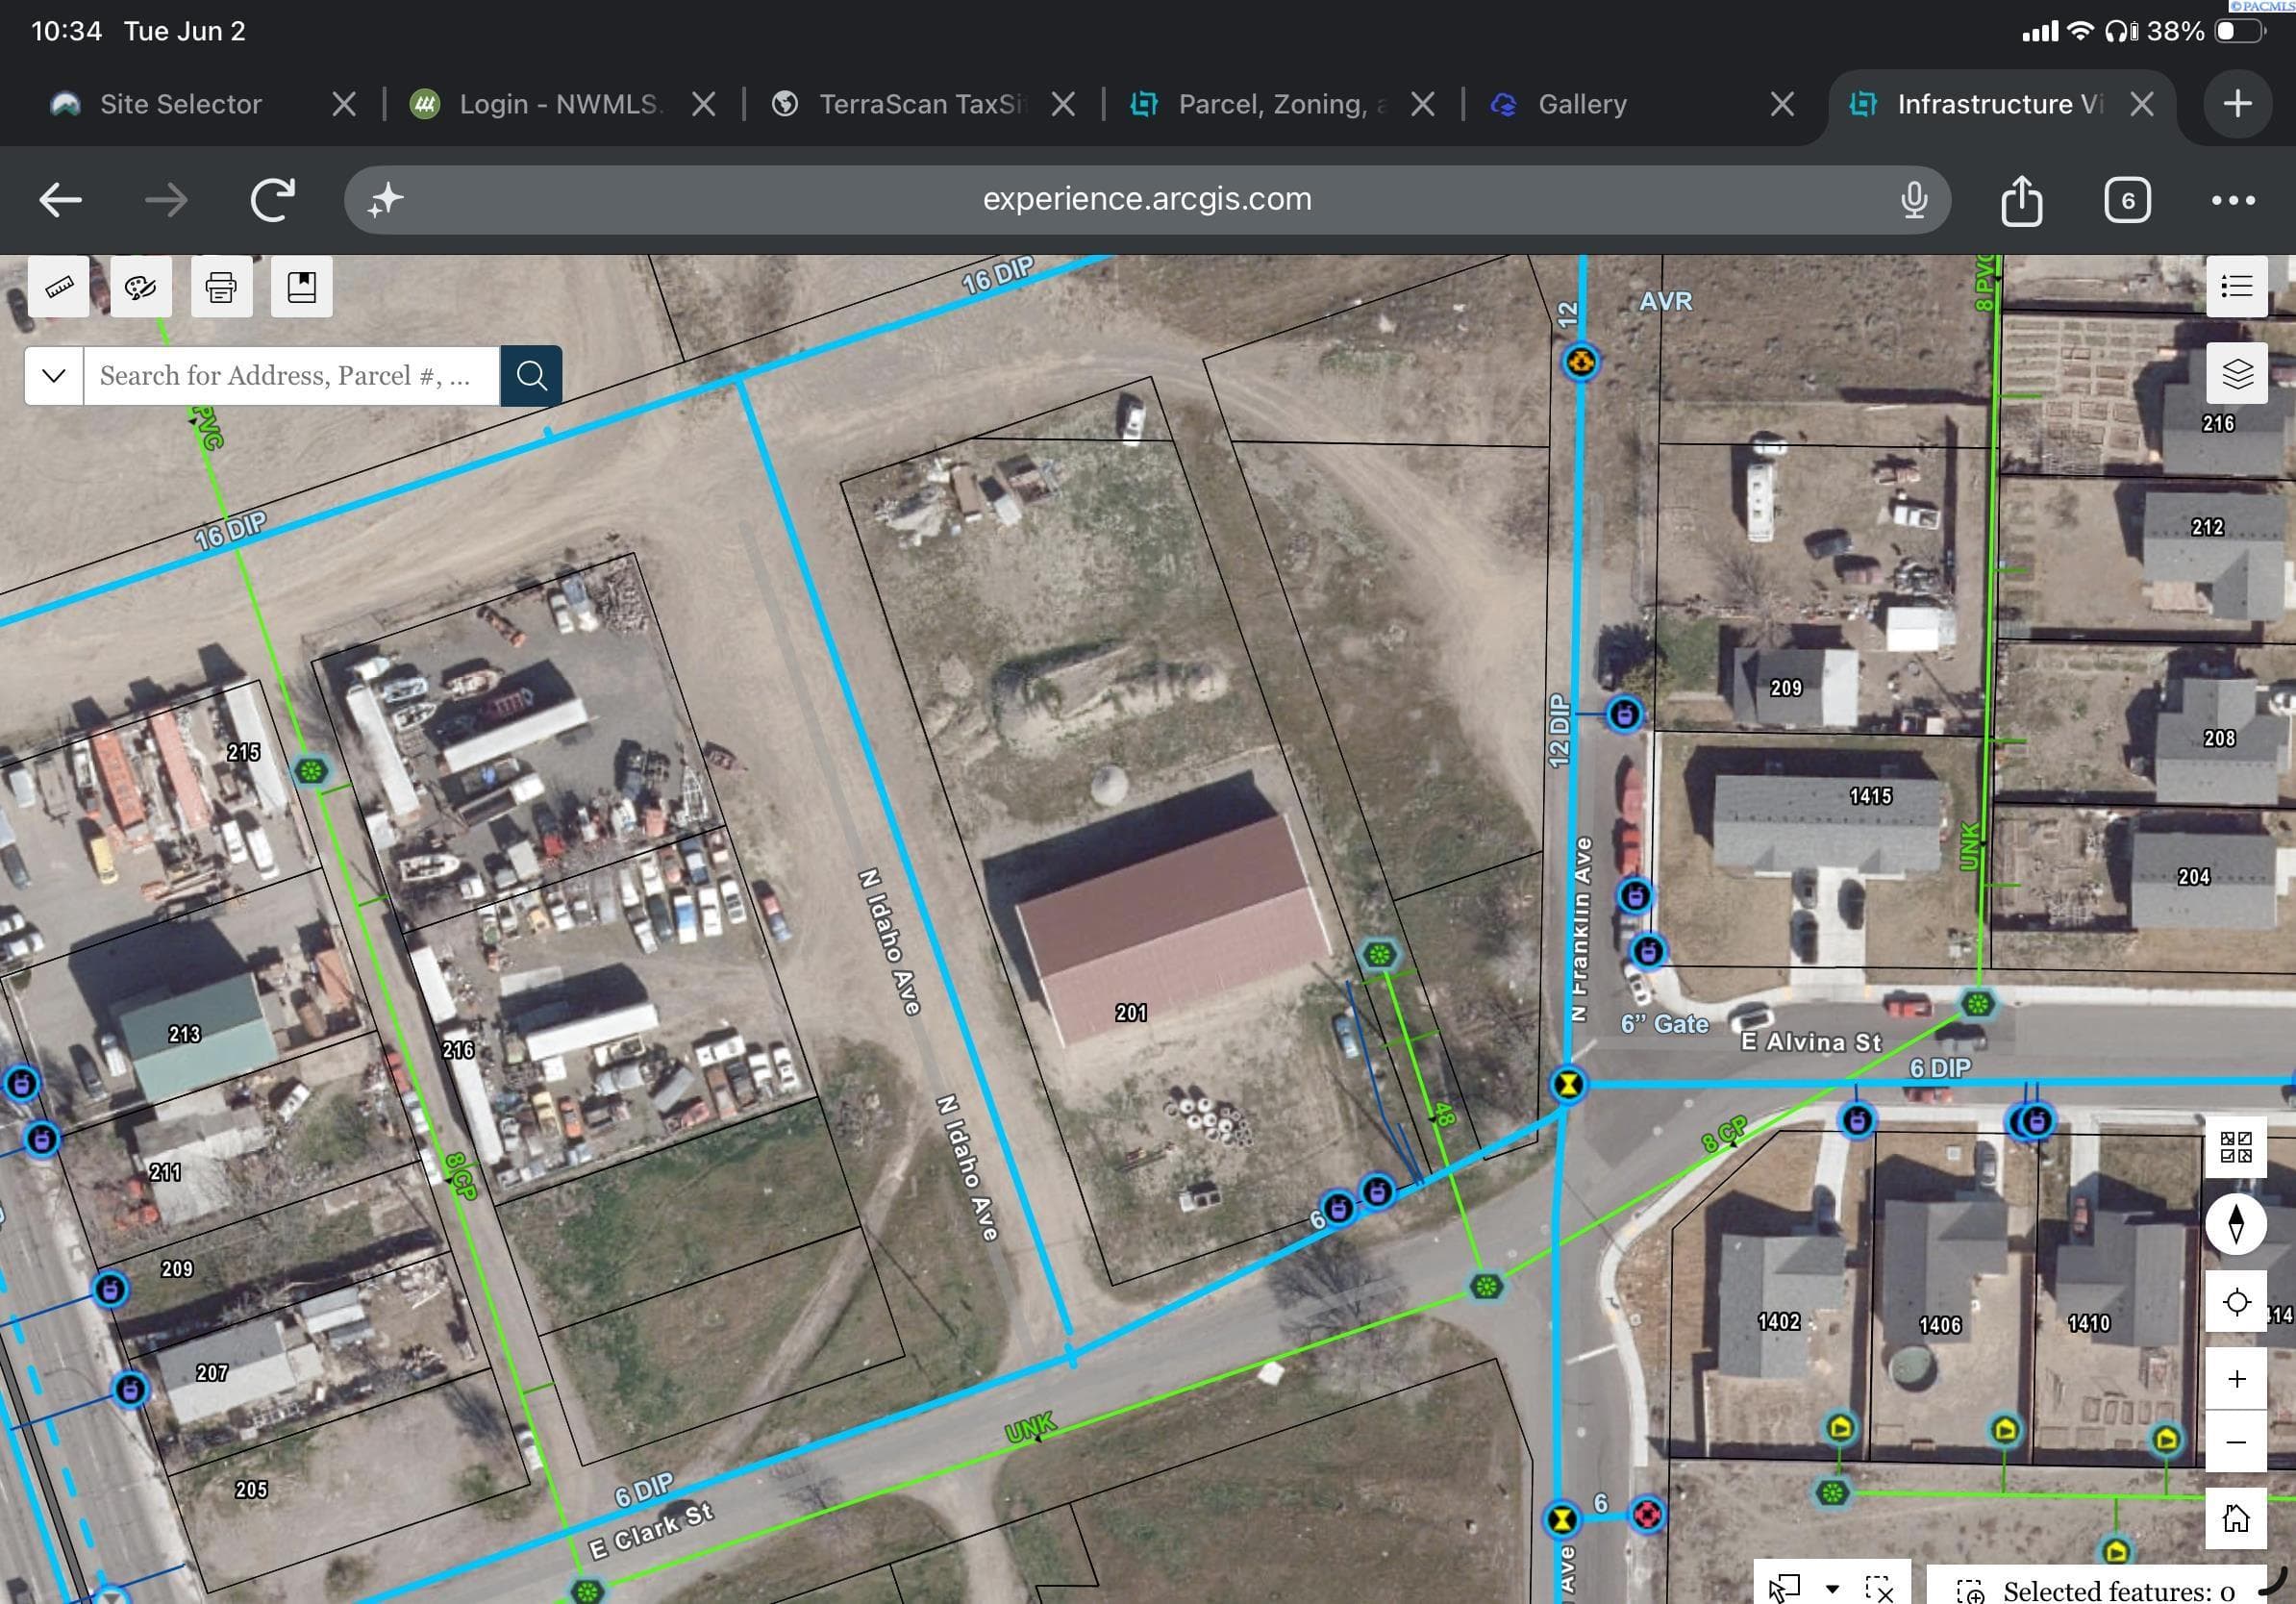This screenshot has width=2296, height=1604.
Task: Switch to TerraScan TaxSifter tab
Action: 922,104
